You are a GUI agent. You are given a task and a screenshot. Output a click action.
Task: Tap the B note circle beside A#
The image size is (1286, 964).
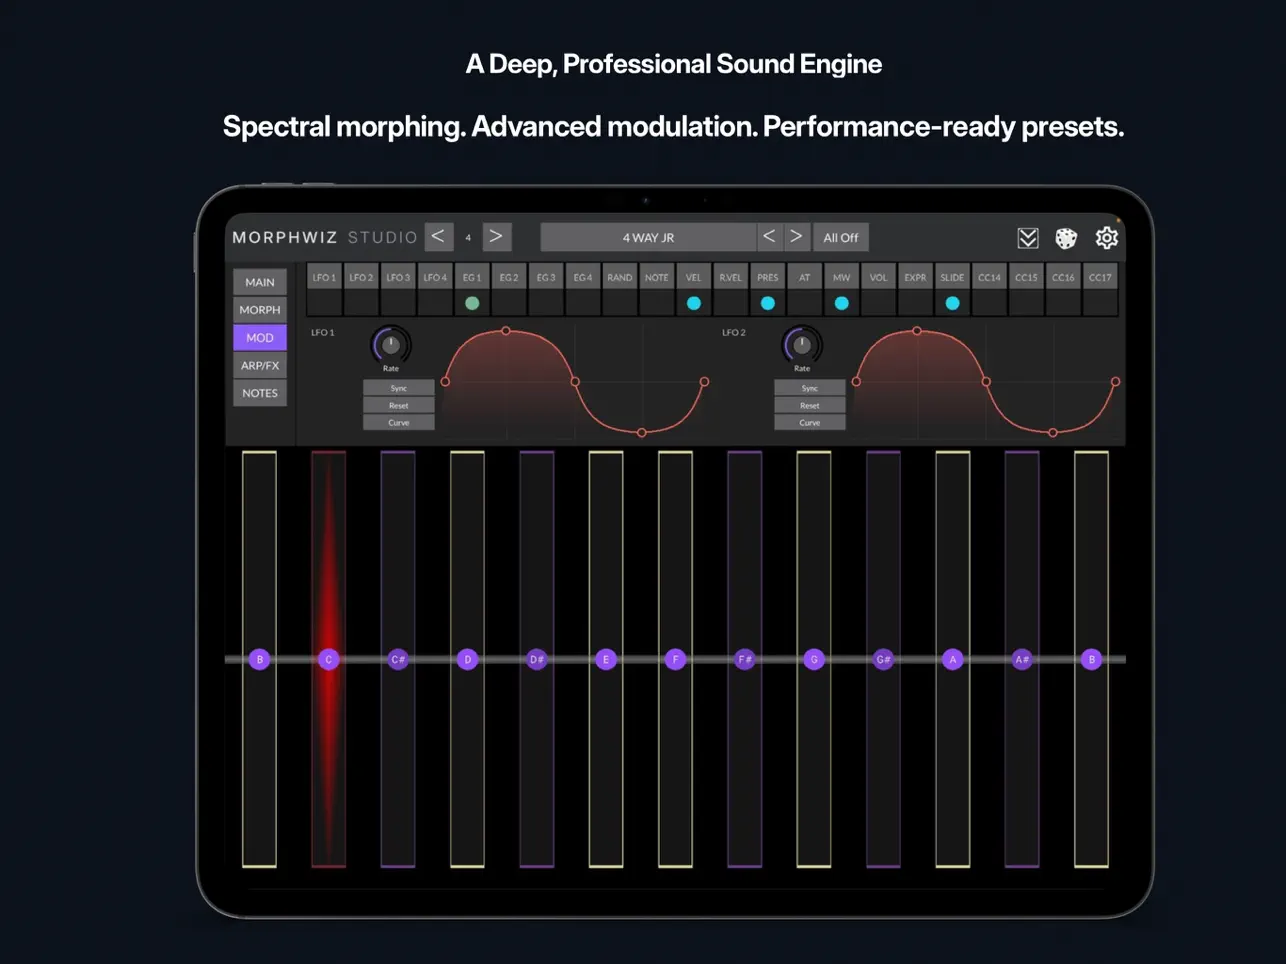coord(1091,659)
